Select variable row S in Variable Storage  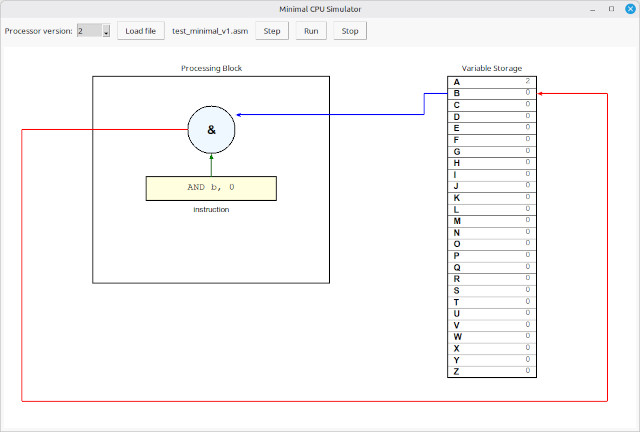click(x=492, y=290)
